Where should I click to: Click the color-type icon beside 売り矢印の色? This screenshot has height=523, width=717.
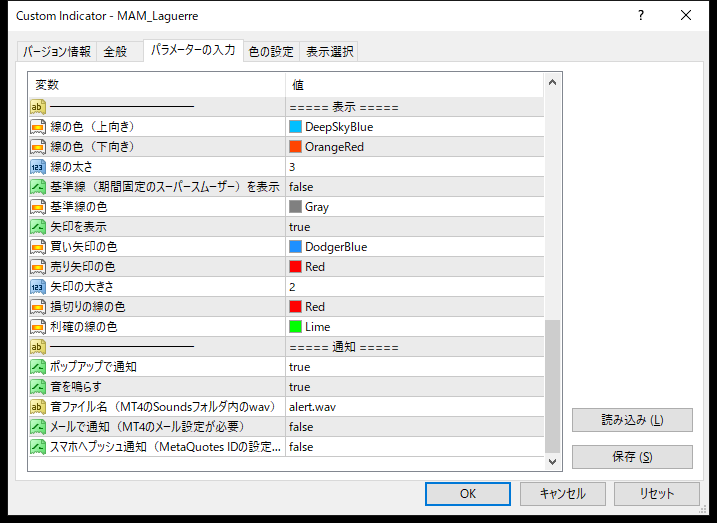pyautogui.click(x=38, y=267)
